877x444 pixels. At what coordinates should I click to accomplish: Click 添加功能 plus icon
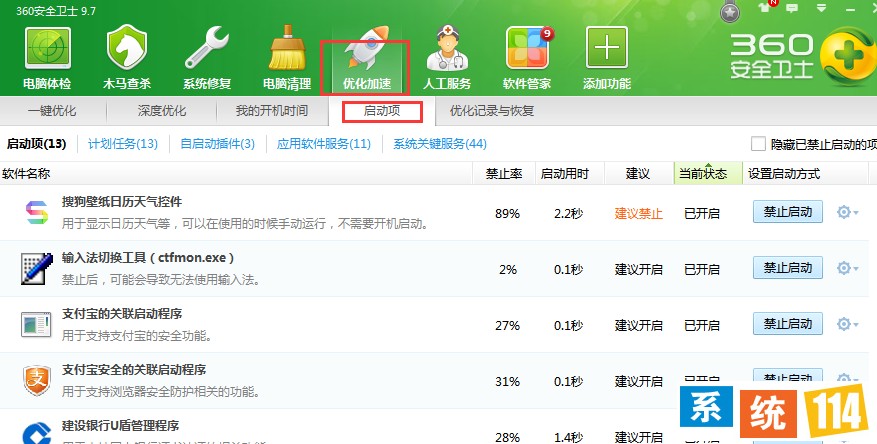(607, 49)
